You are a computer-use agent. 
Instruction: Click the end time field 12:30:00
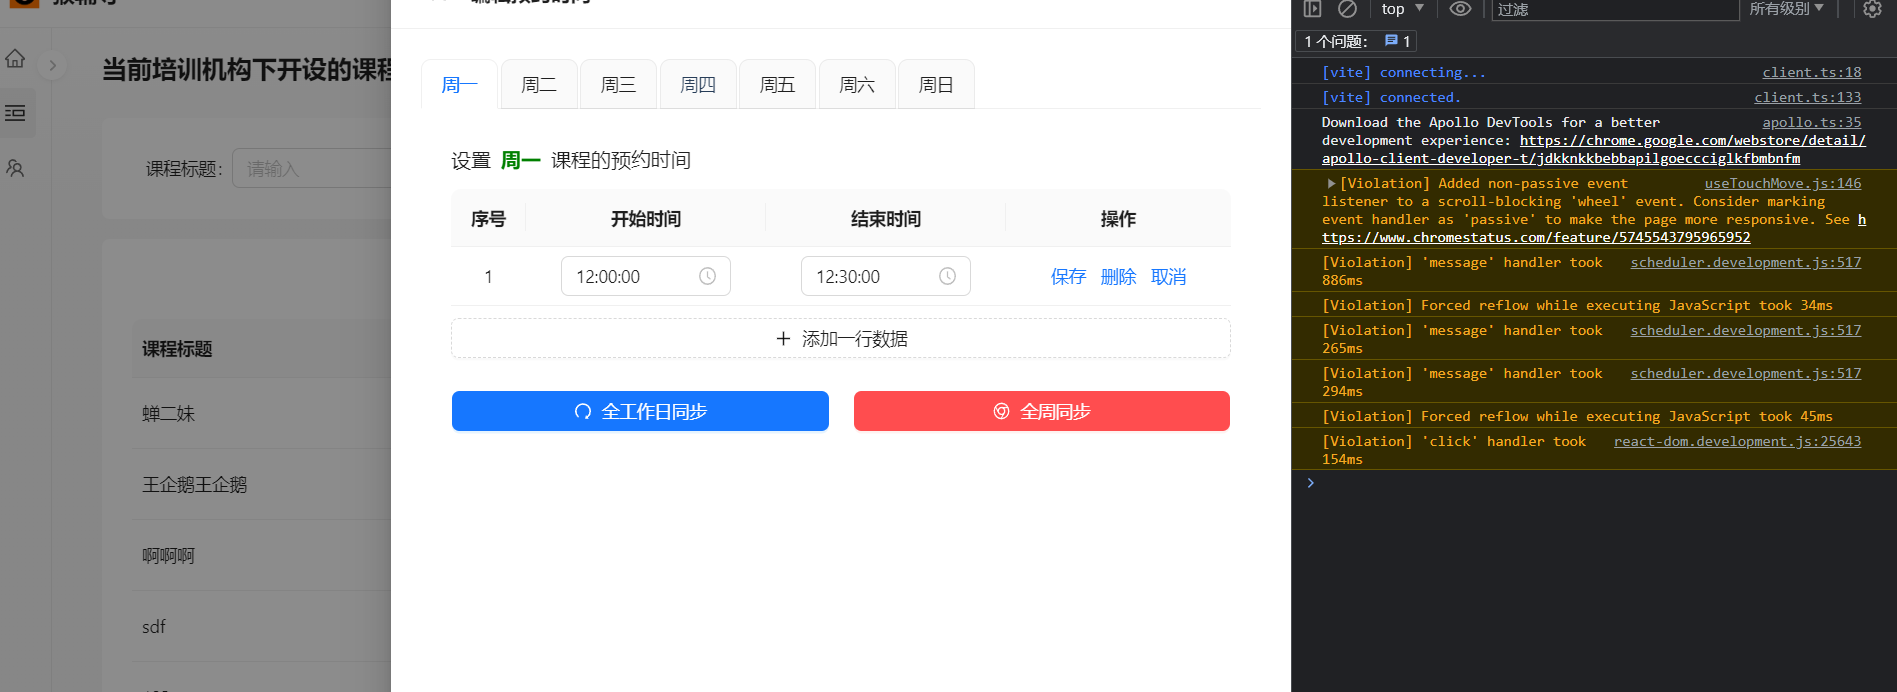[886, 276]
